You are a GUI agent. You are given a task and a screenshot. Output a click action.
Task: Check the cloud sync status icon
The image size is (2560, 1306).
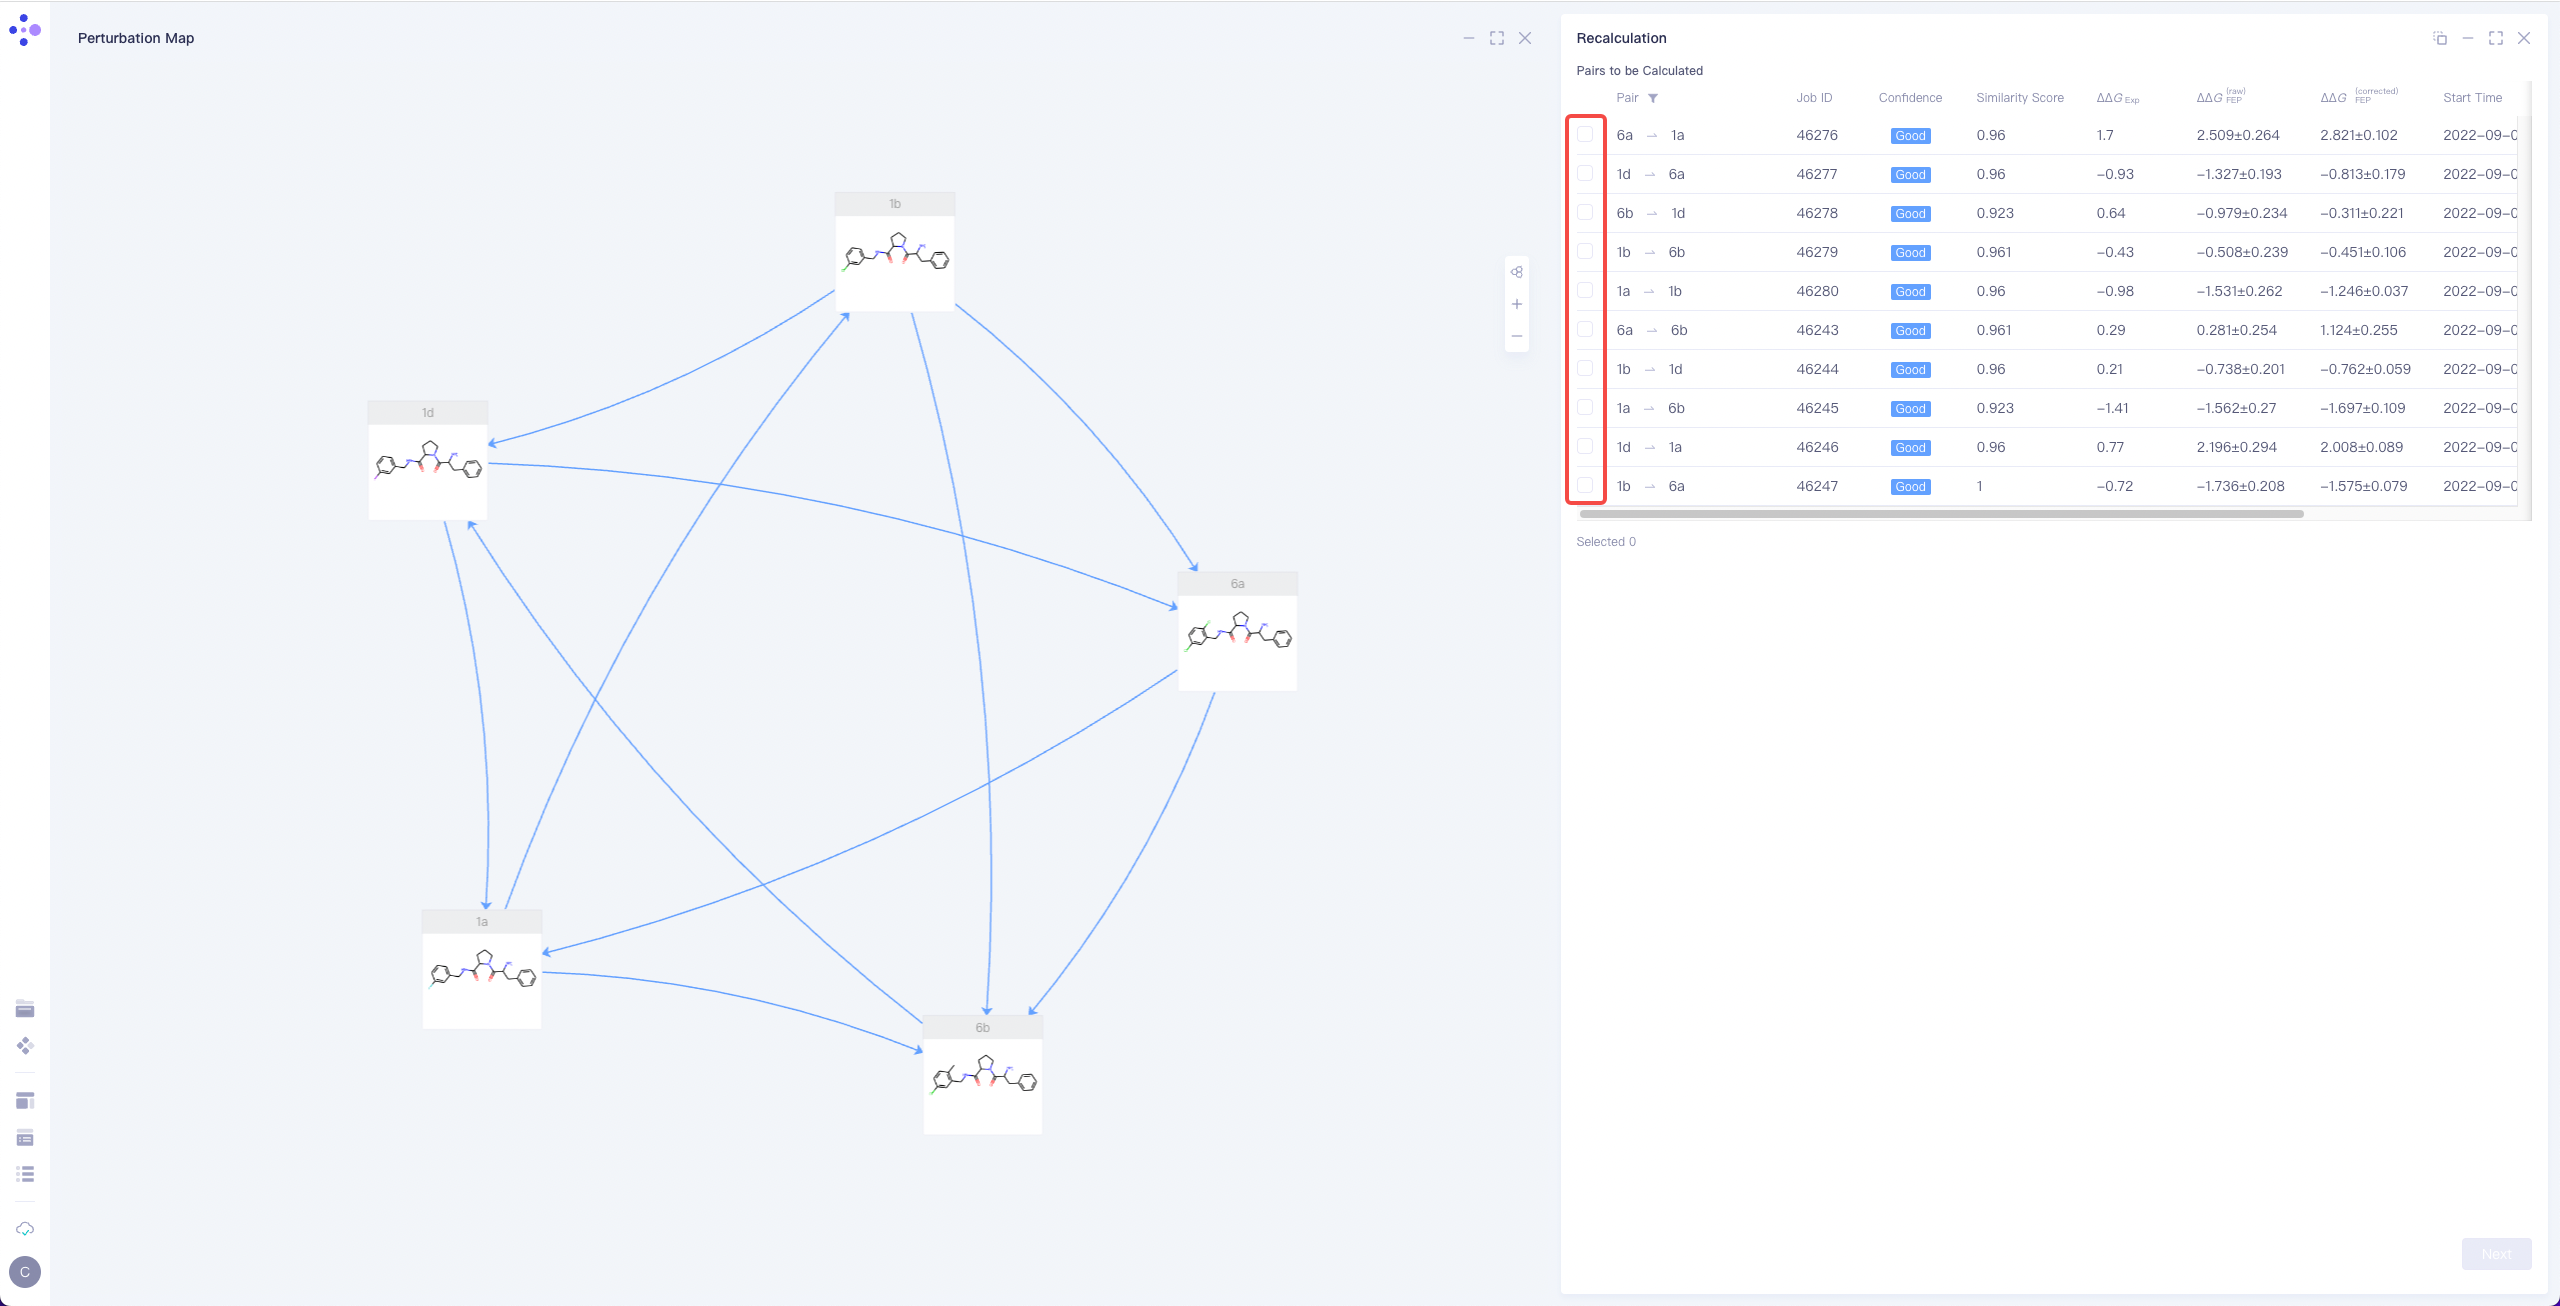tap(25, 1229)
